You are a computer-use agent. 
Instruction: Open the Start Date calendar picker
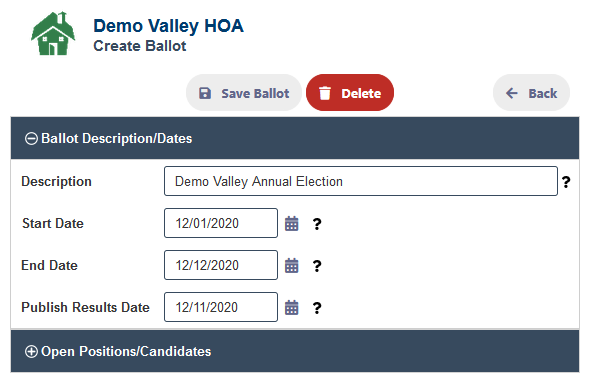tap(291, 224)
